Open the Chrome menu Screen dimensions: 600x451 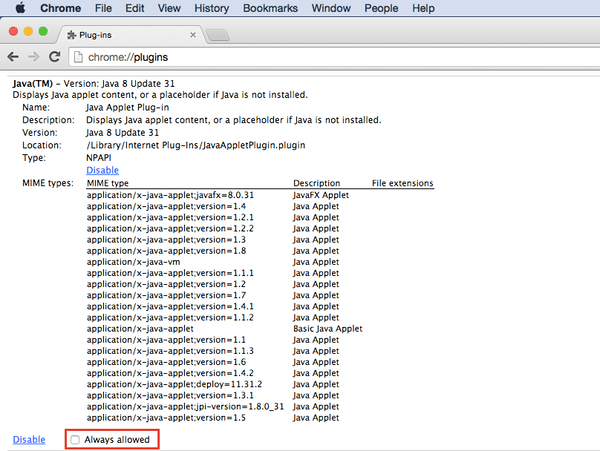point(60,8)
